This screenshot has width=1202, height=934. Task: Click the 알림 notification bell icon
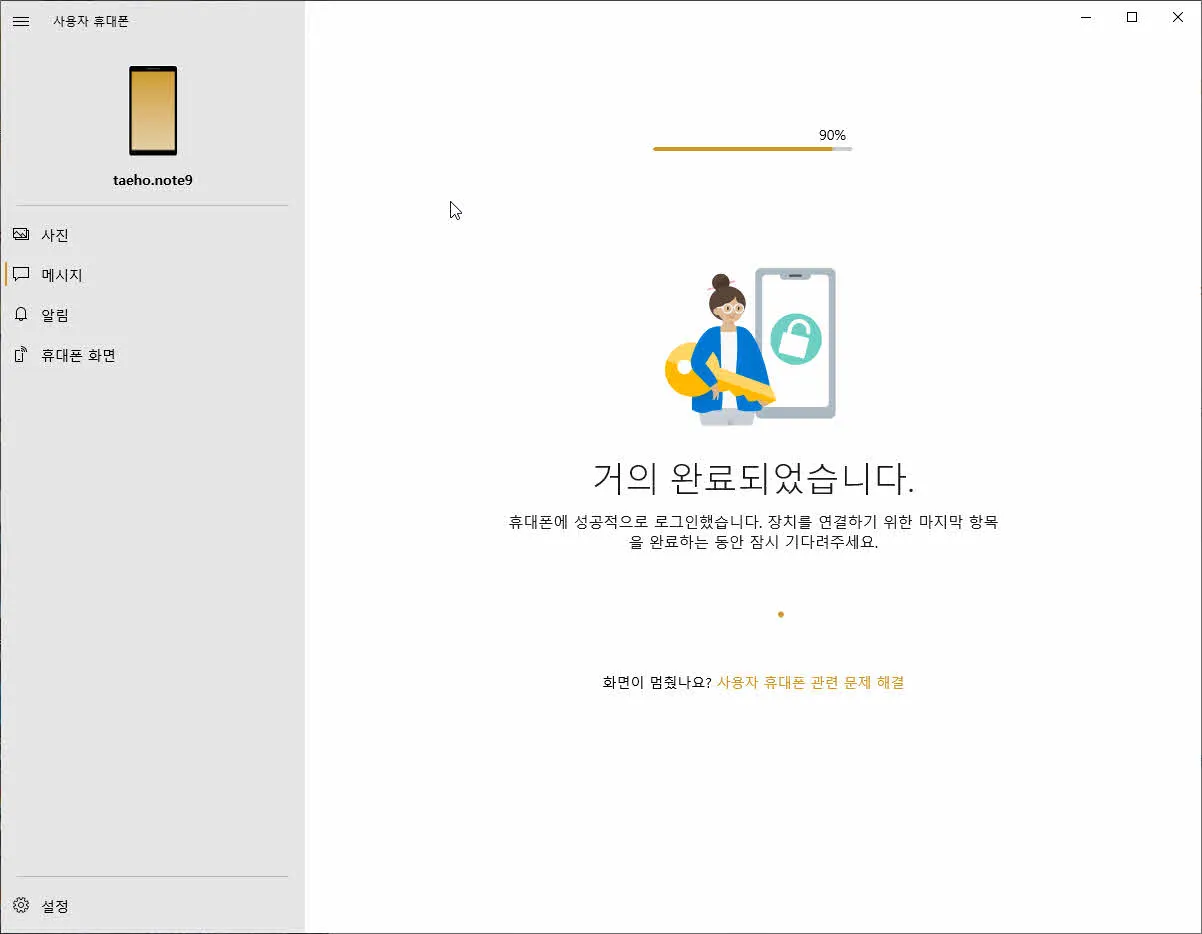21,314
